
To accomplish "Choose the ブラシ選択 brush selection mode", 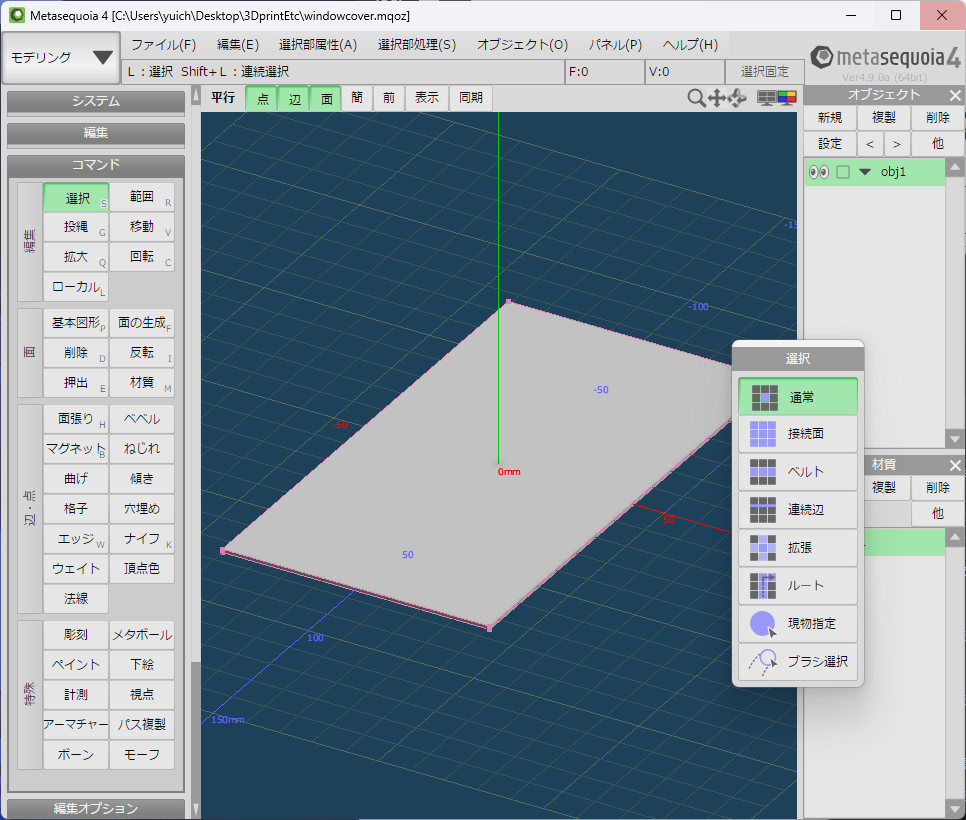I will [798, 661].
